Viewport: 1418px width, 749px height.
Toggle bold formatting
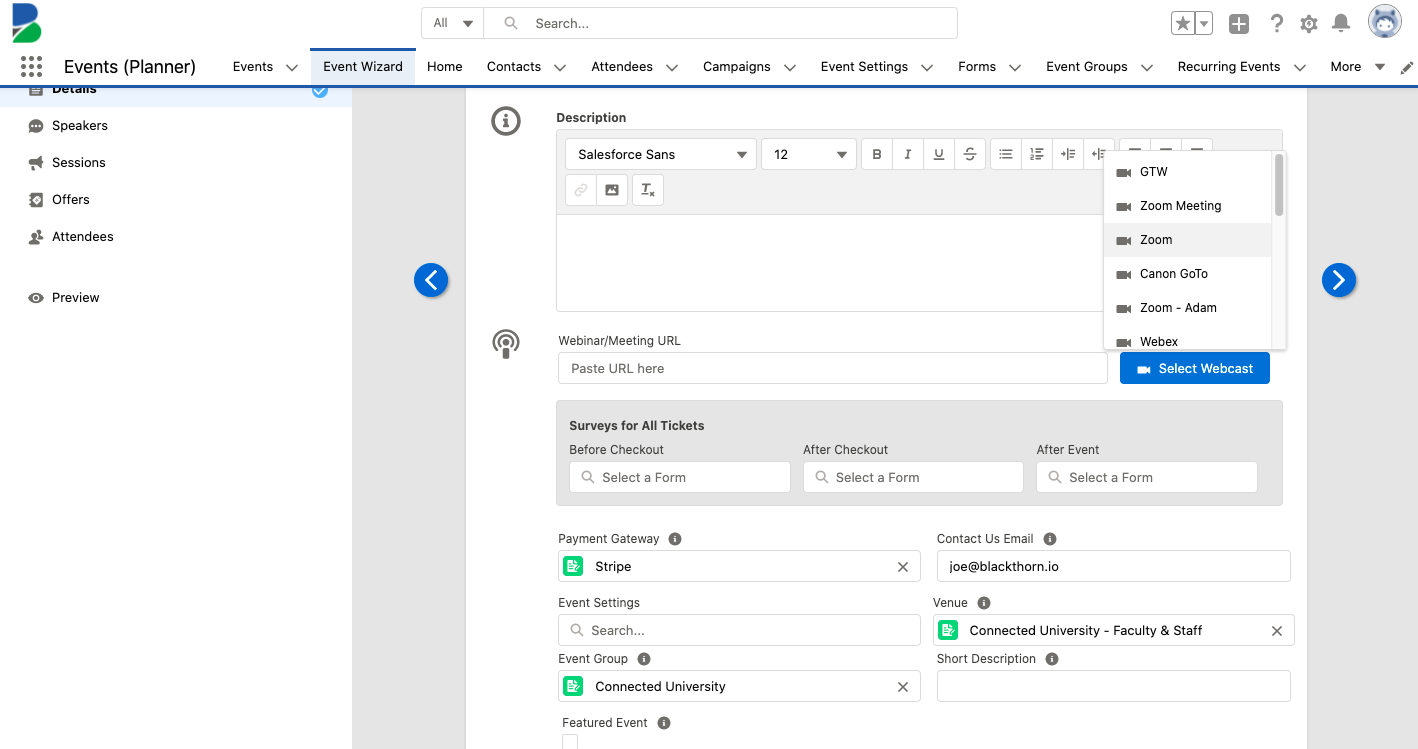(x=877, y=154)
